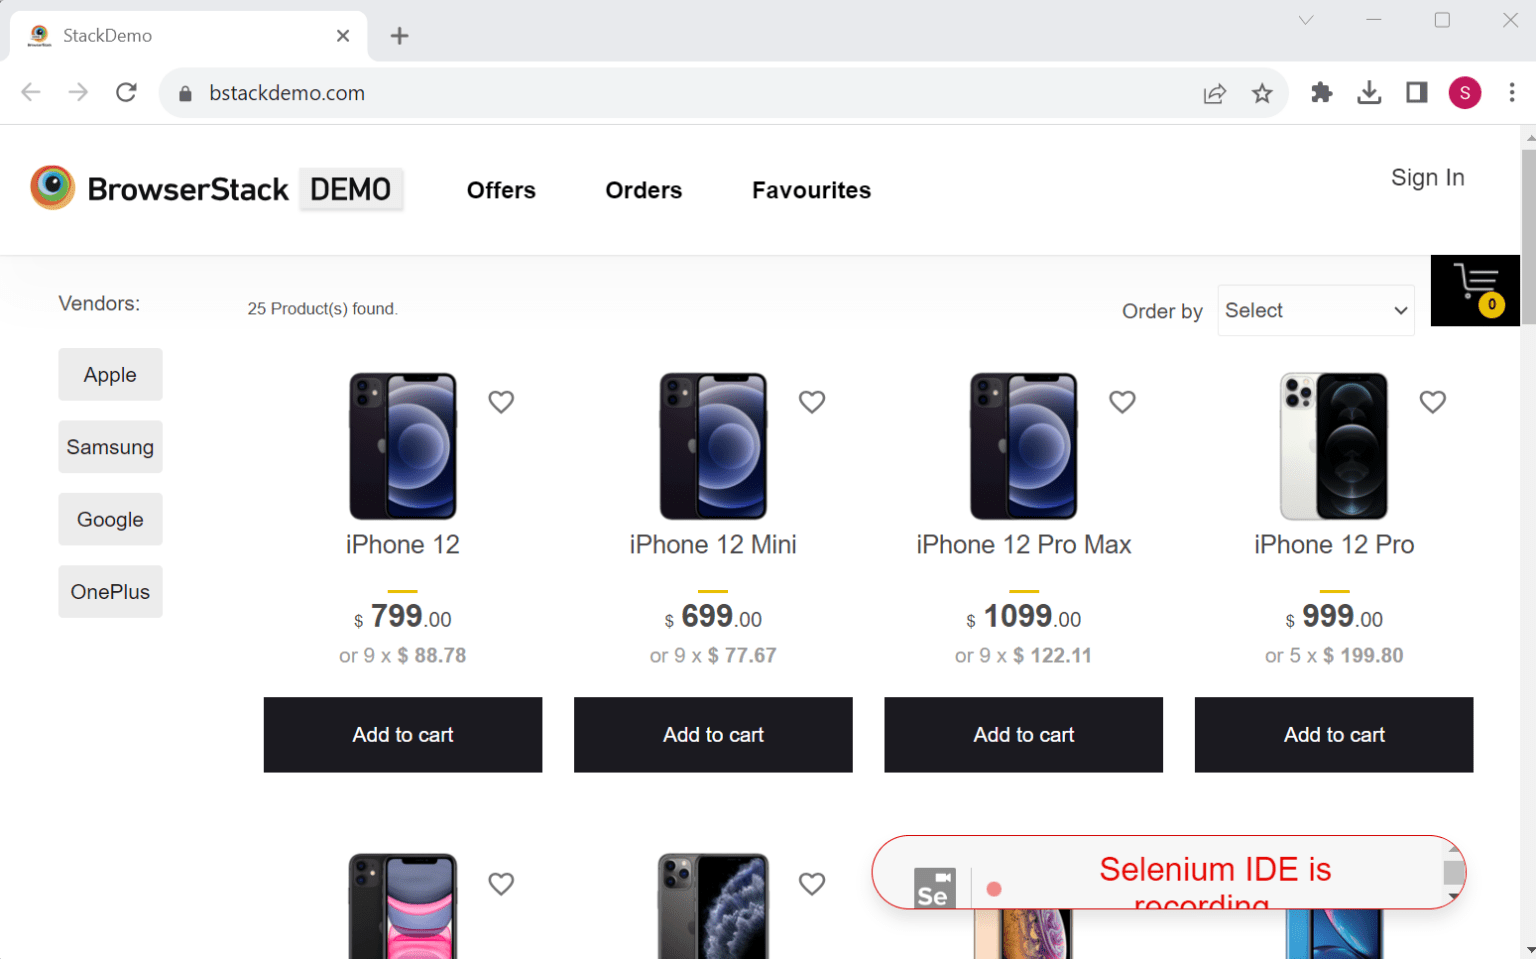
Task: Open the Order by Select dropdown
Action: click(1315, 310)
